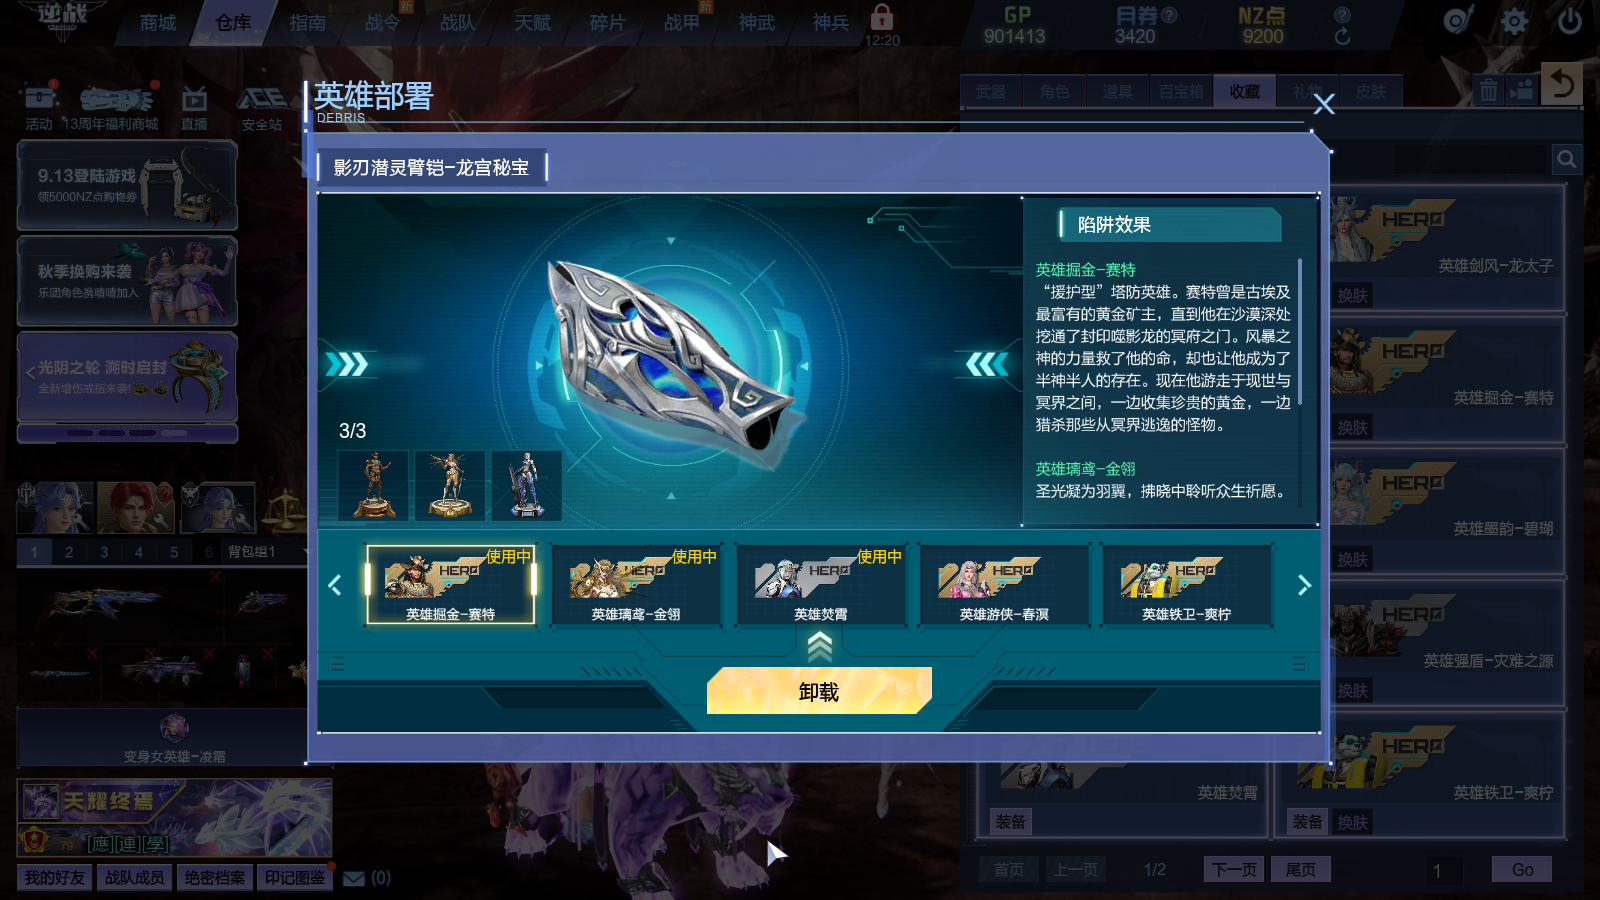This screenshot has width=1600, height=900.
Task: Expand the list with the upward double chevron
Action: [819, 648]
